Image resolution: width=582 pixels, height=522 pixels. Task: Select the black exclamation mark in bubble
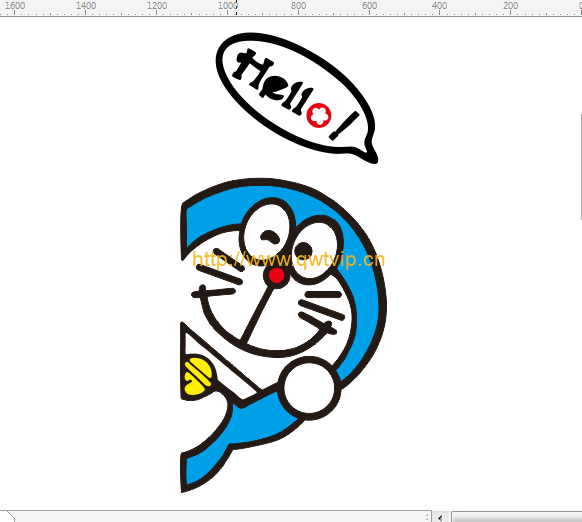tap(344, 126)
